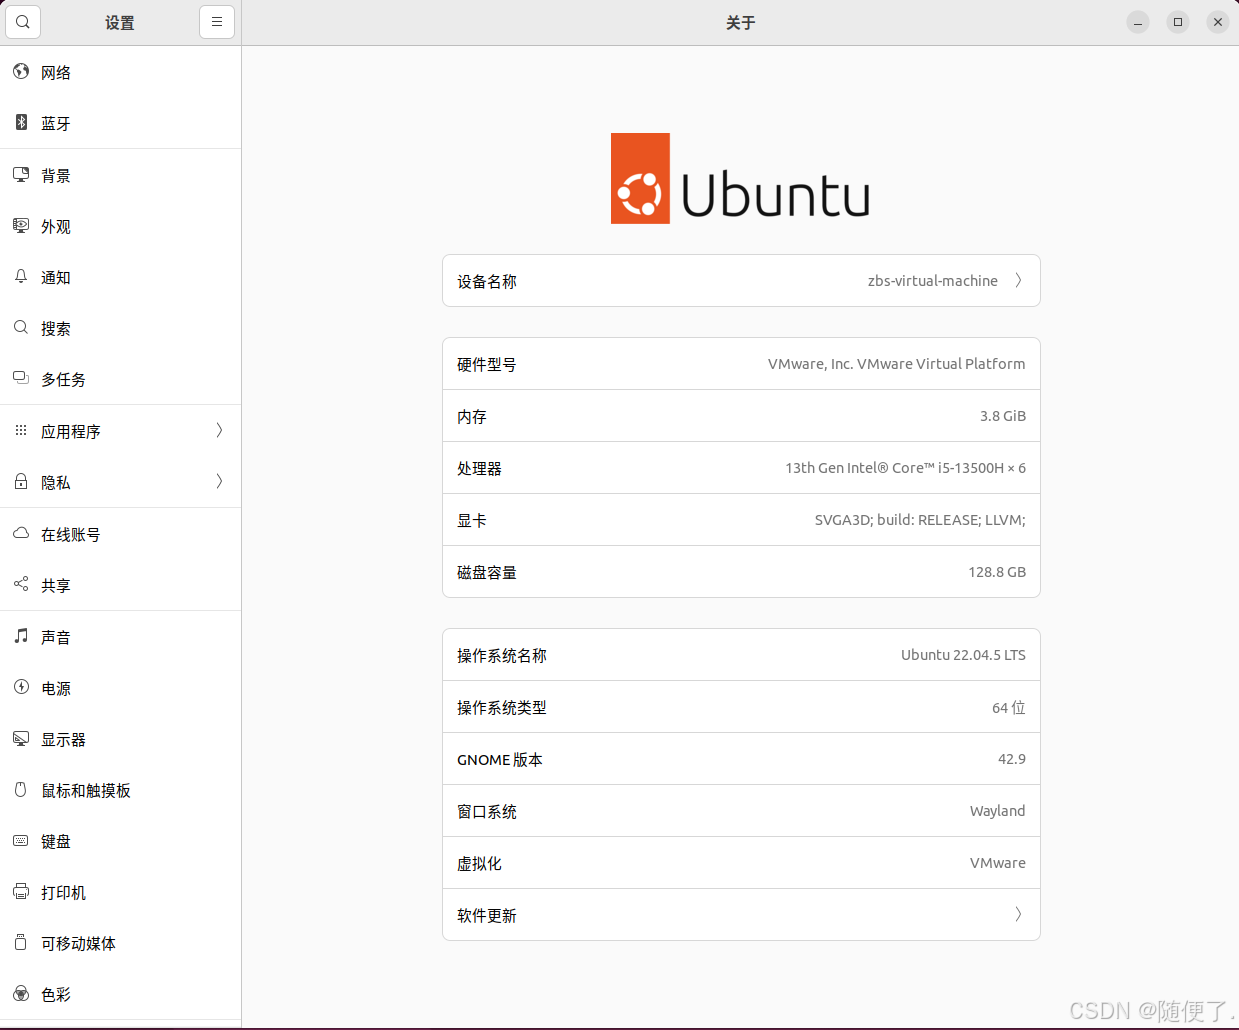This screenshot has width=1239, height=1030.
Task: Open 多任务 settings panel
Action: (x=120, y=379)
